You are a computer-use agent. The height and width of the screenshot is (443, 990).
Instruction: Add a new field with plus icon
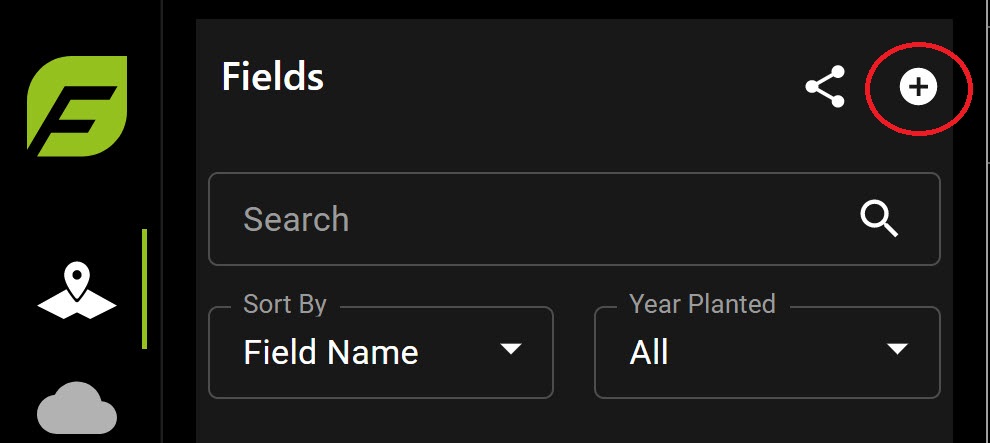(918, 87)
